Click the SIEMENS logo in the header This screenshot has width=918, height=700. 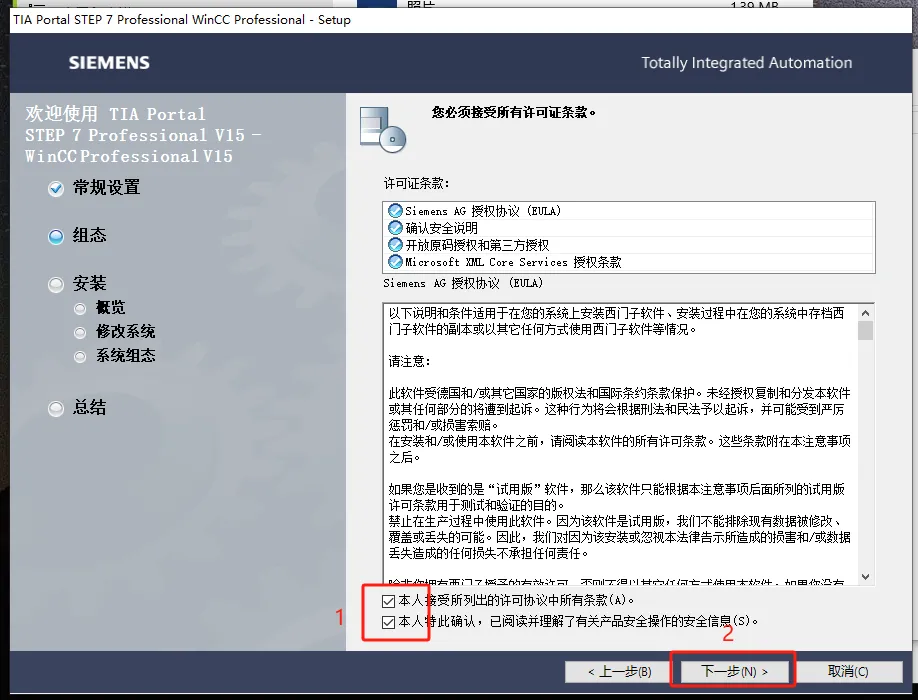point(109,63)
